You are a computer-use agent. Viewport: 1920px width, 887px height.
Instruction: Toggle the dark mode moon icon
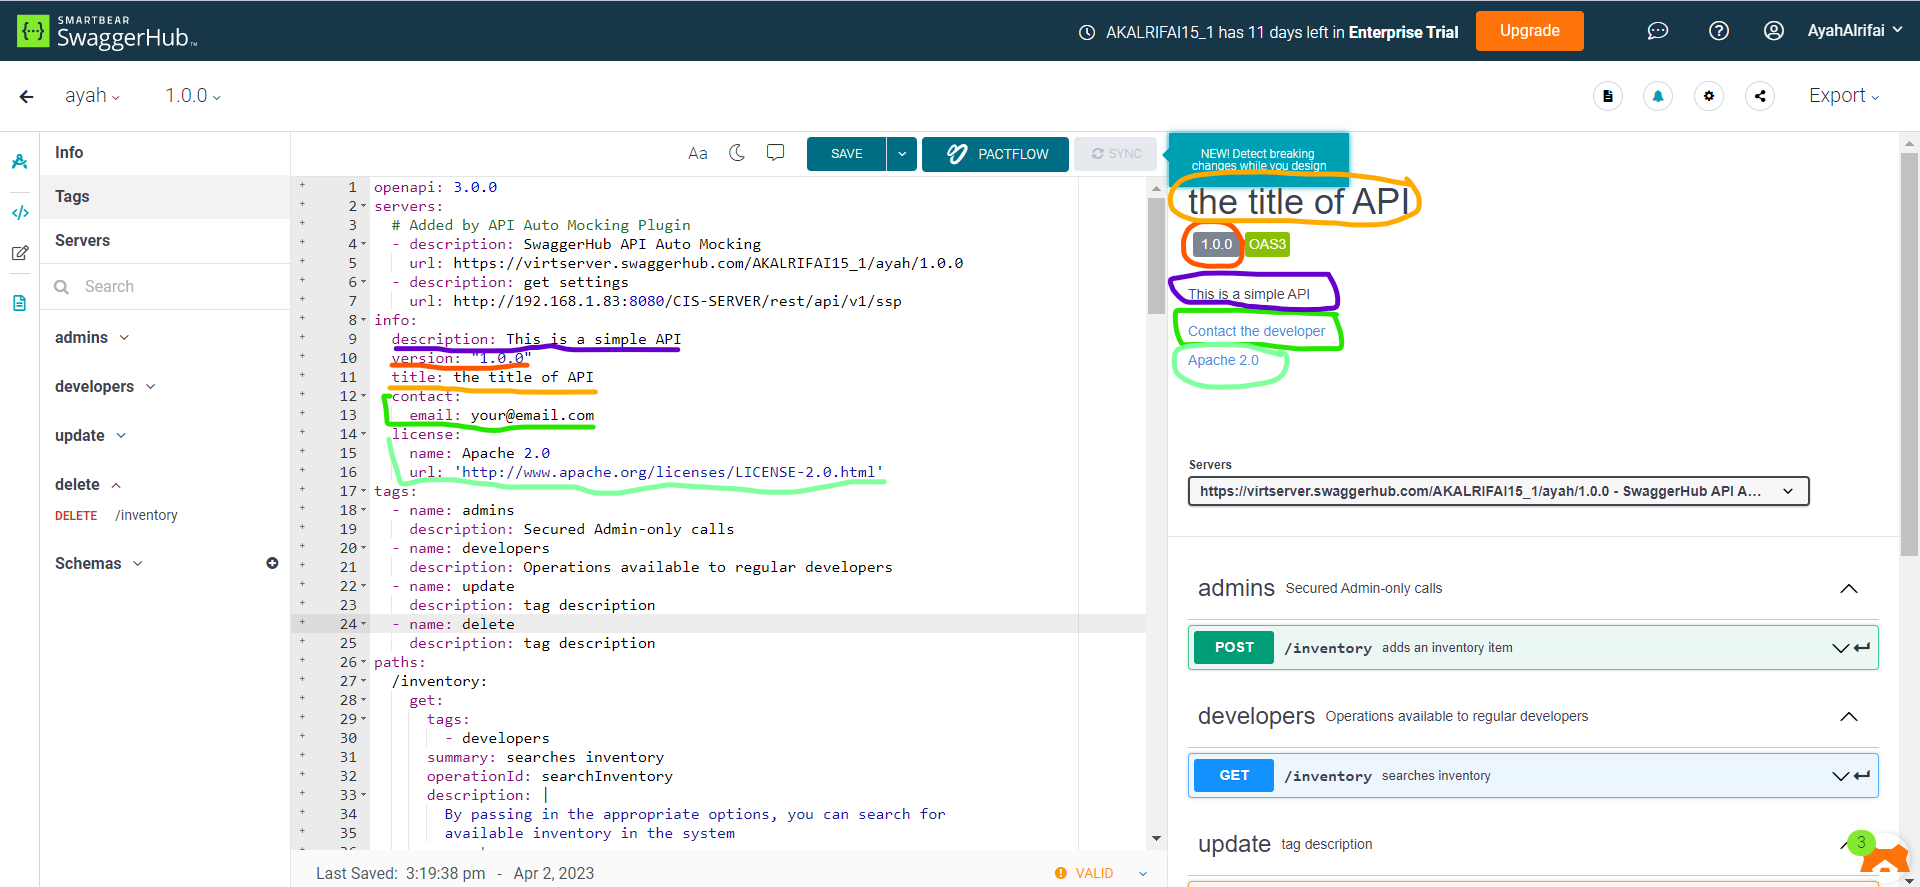click(x=737, y=153)
